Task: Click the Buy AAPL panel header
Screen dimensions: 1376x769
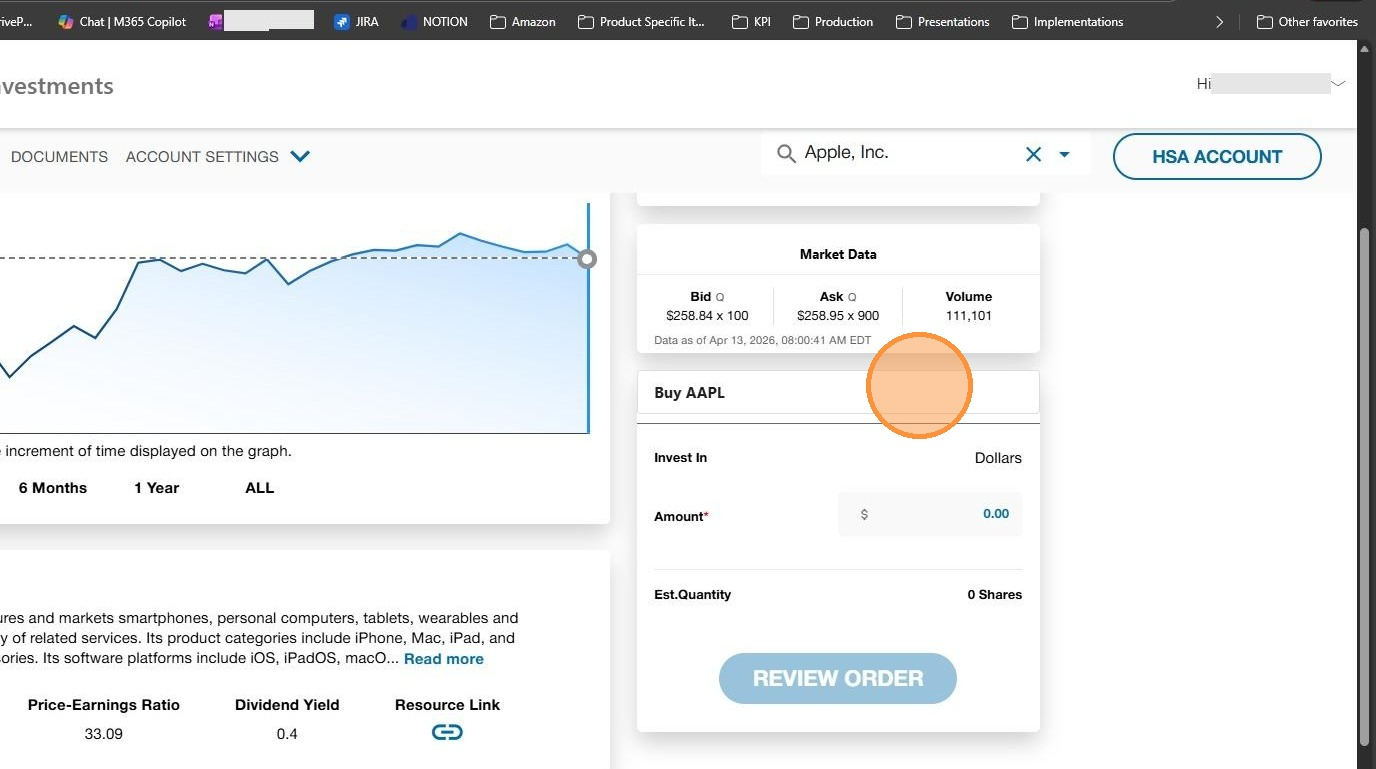Action: [x=838, y=392]
